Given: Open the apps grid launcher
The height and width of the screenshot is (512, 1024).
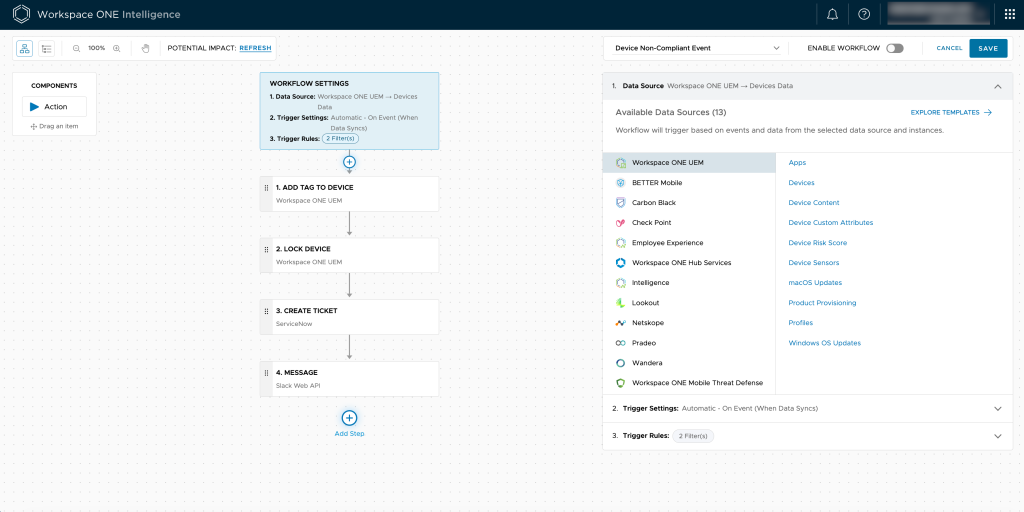Looking at the screenshot, I should tap(1009, 14).
